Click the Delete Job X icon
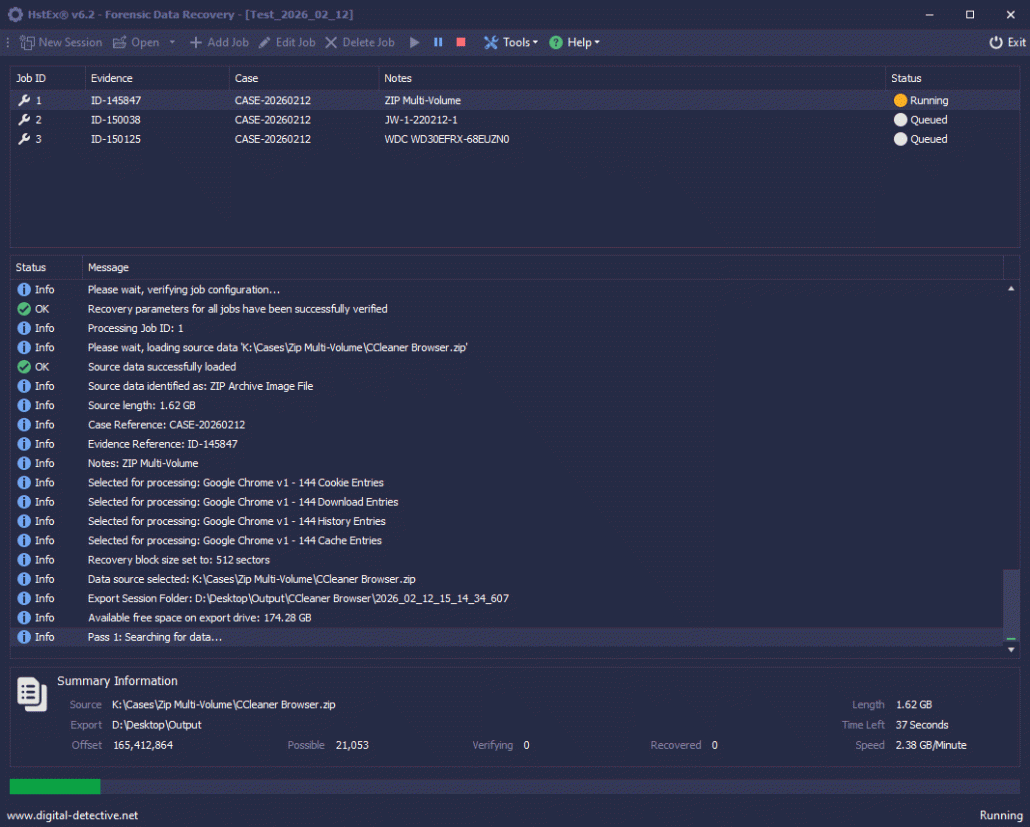1030x827 pixels. tap(332, 43)
